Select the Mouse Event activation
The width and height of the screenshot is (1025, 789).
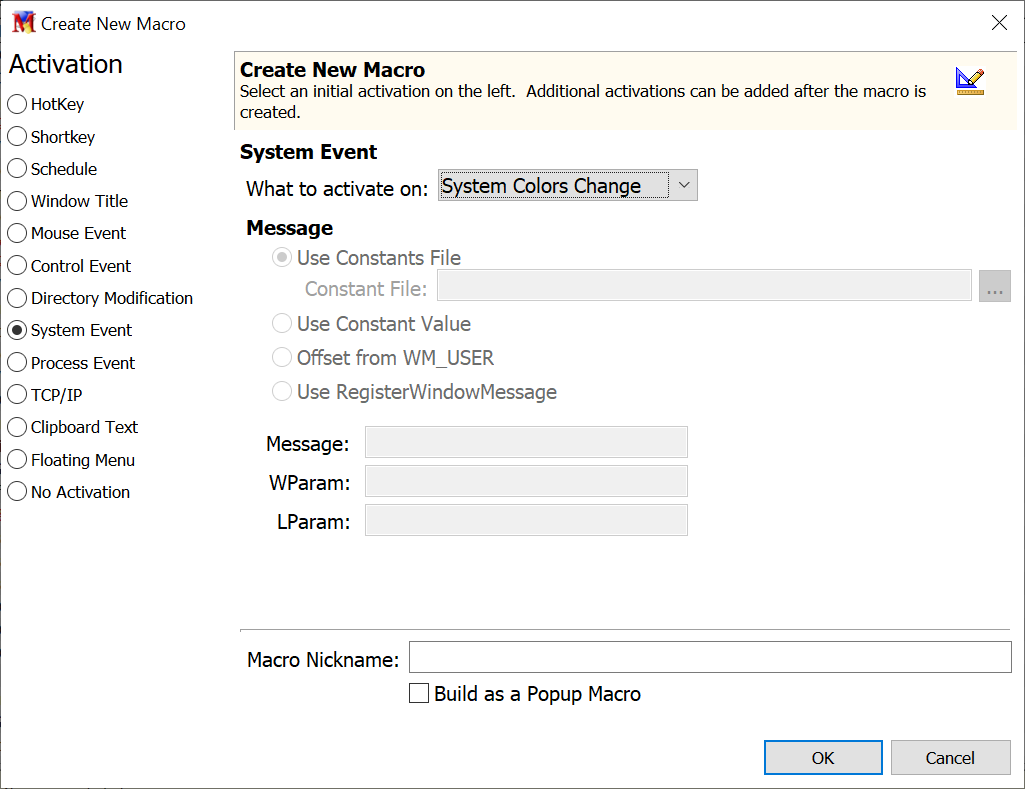(17, 233)
